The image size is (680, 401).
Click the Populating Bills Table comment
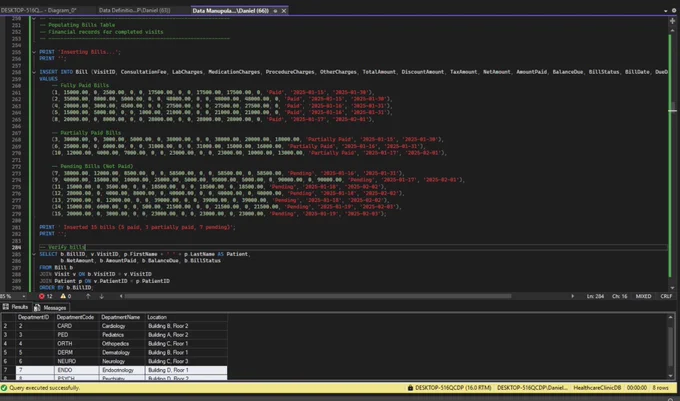coord(77,25)
